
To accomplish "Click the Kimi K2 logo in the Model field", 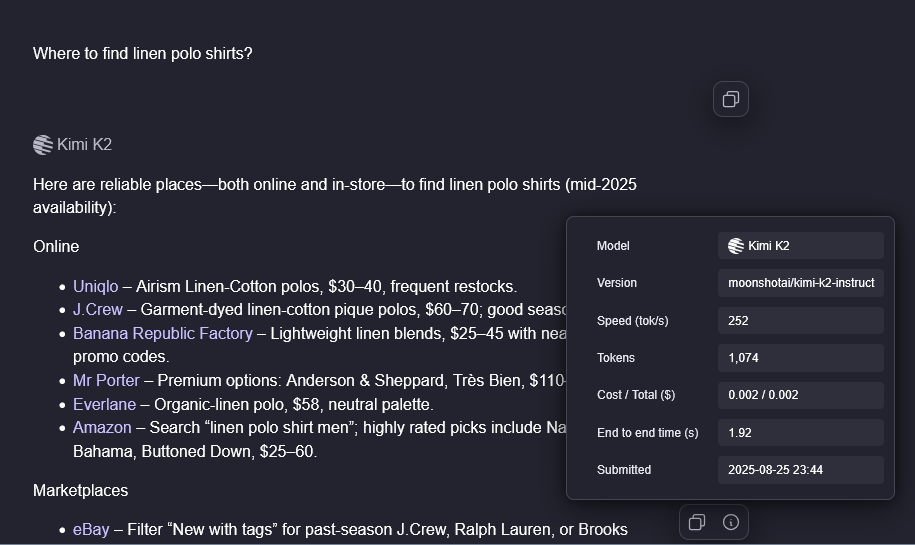I will click(x=736, y=246).
